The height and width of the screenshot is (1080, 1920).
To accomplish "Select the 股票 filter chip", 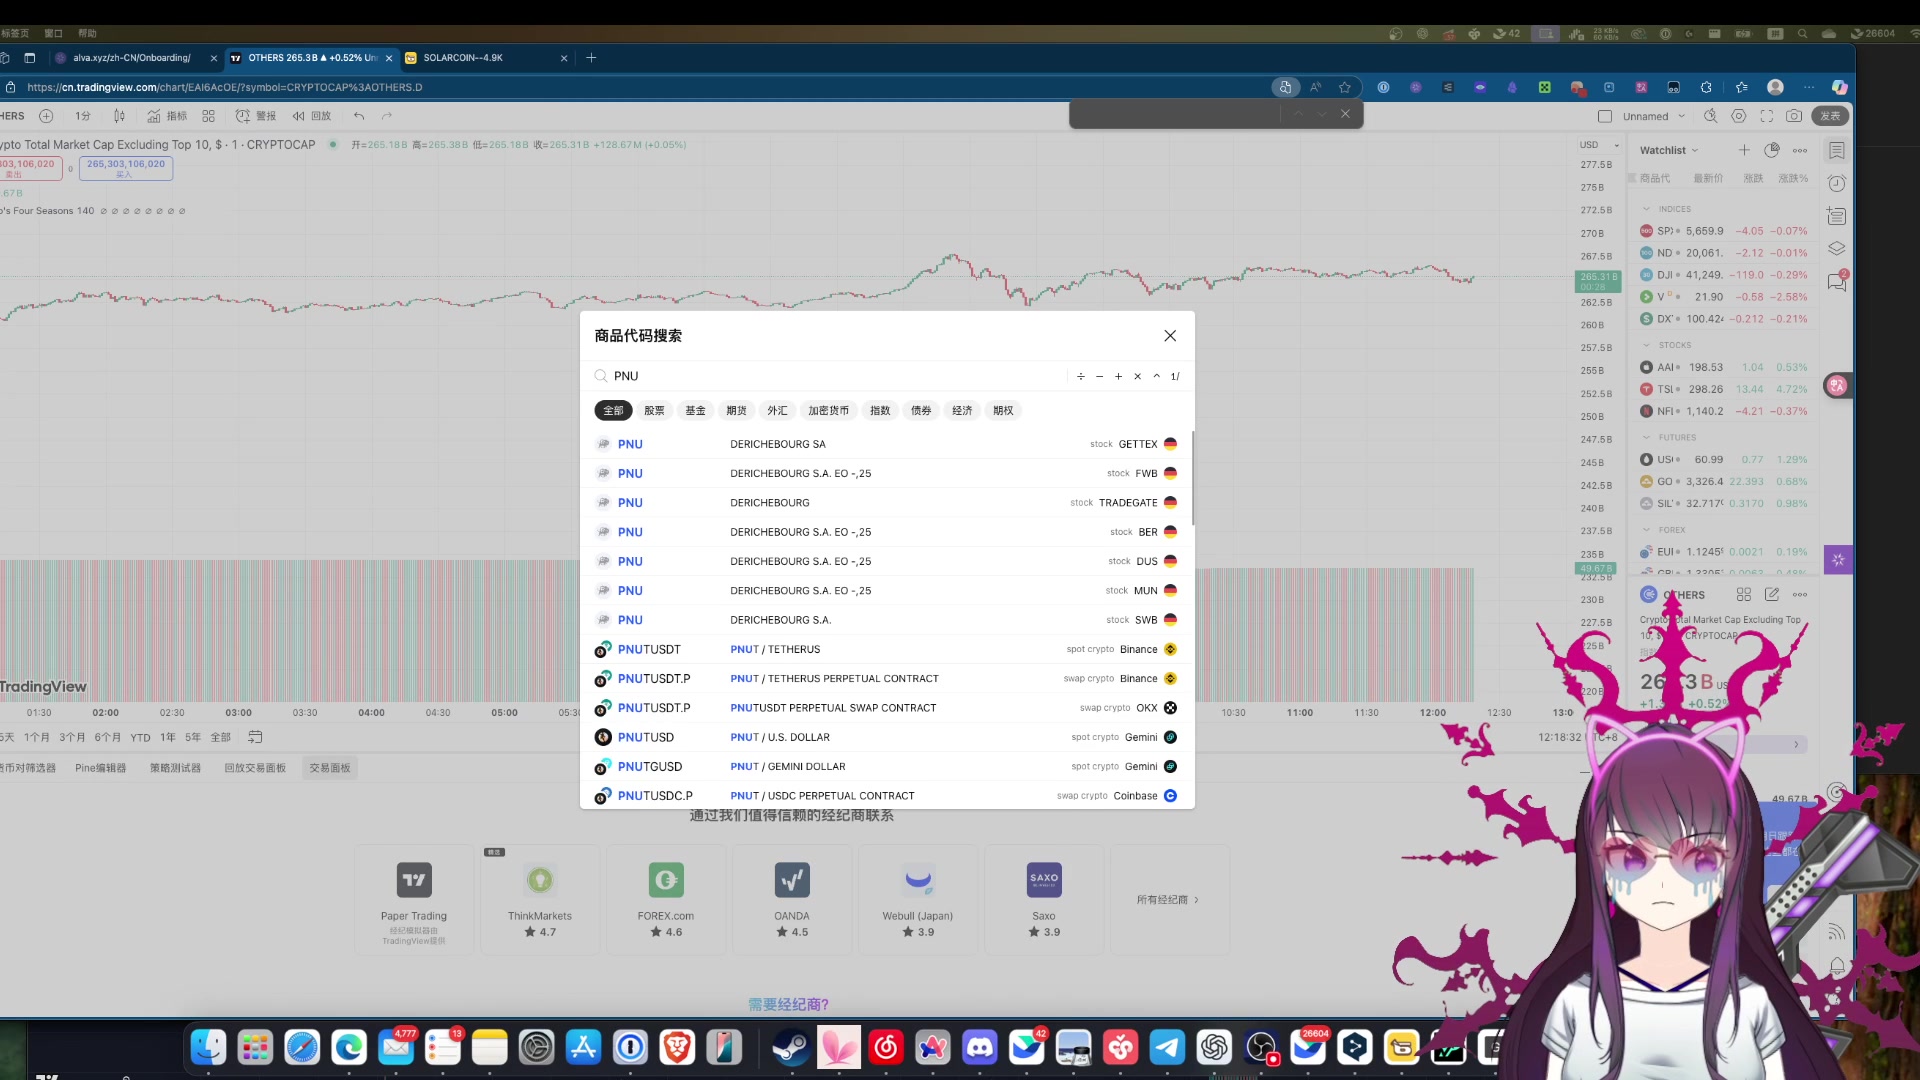I will (x=654, y=411).
